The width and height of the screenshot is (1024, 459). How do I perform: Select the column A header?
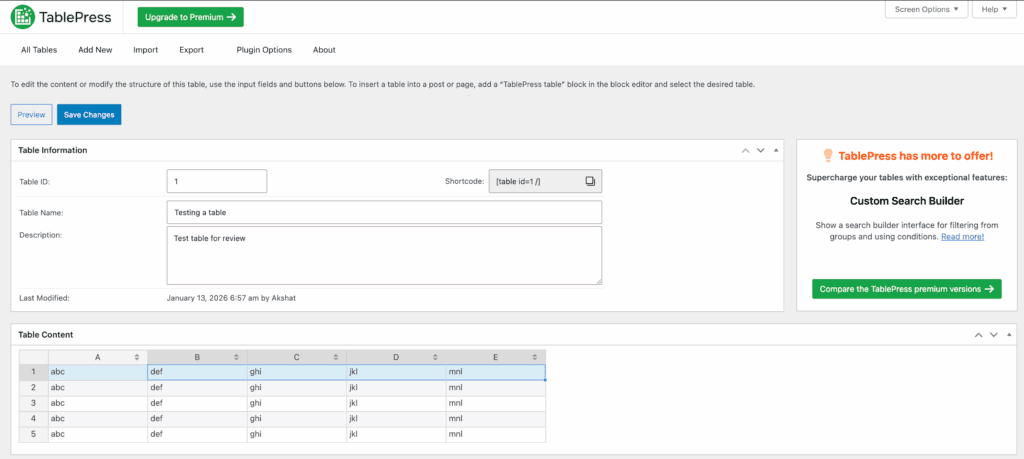pyautogui.click(x=98, y=357)
